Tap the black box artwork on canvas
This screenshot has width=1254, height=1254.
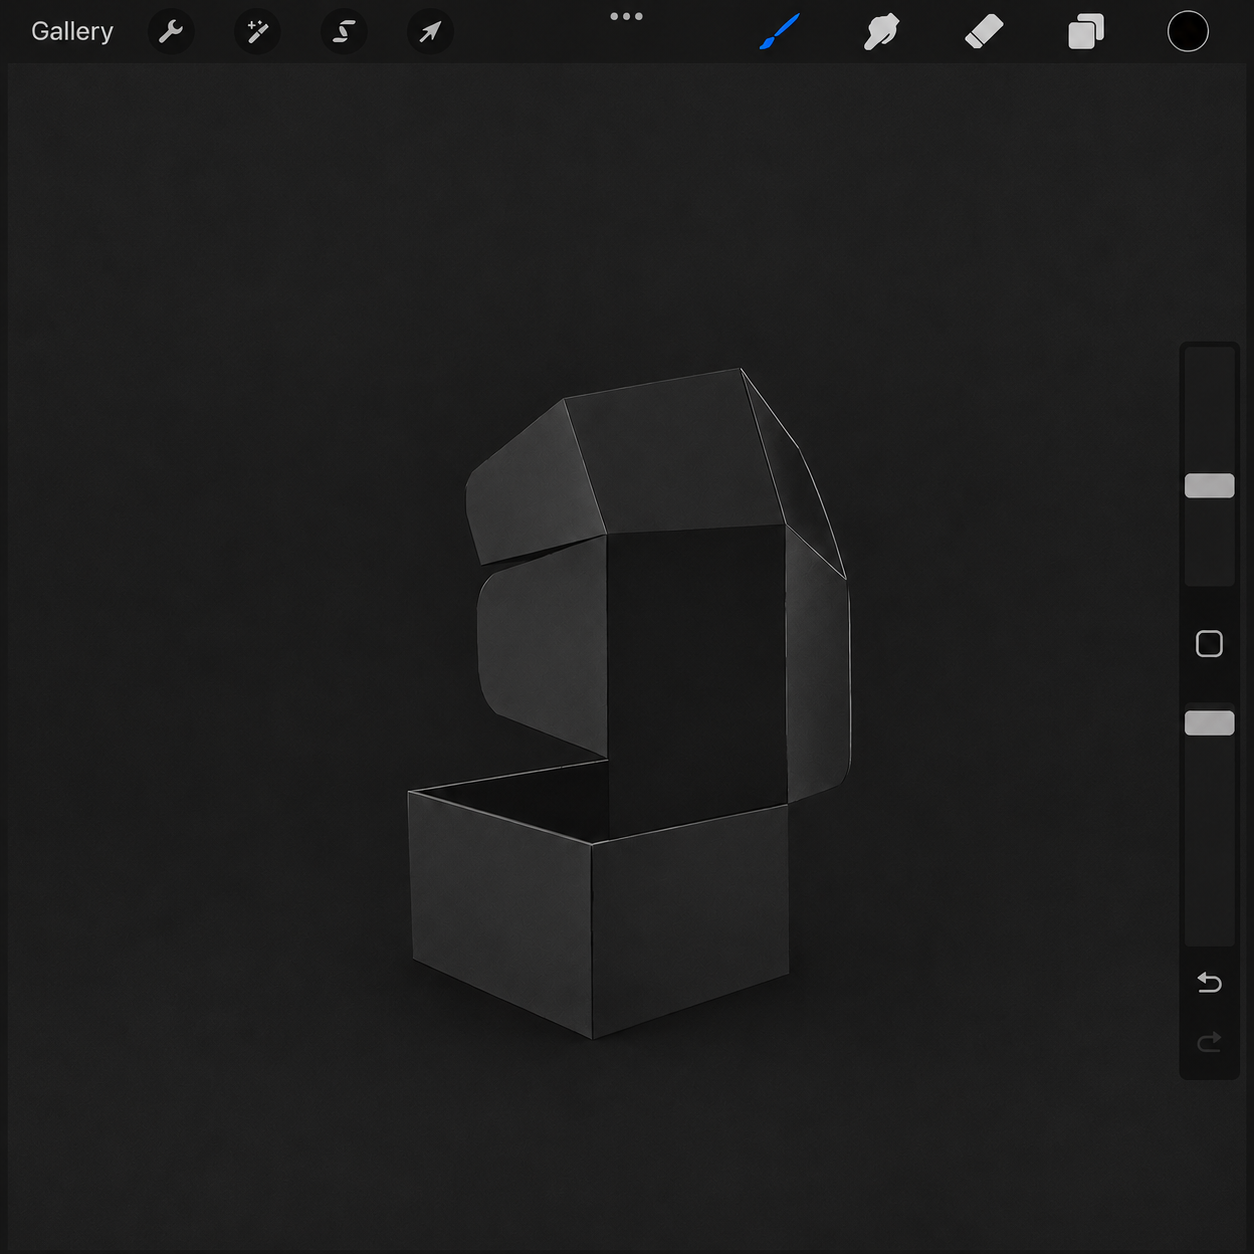tap(628, 704)
